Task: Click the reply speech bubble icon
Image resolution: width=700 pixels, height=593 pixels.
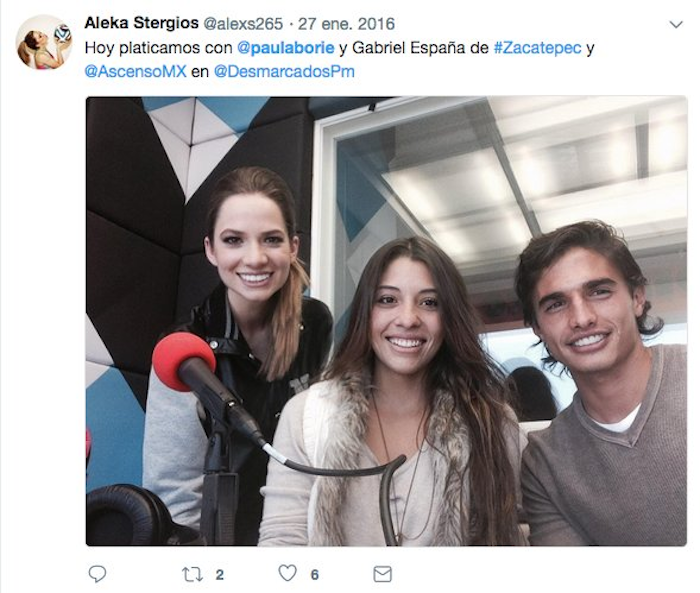Action: pyautogui.click(x=97, y=574)
